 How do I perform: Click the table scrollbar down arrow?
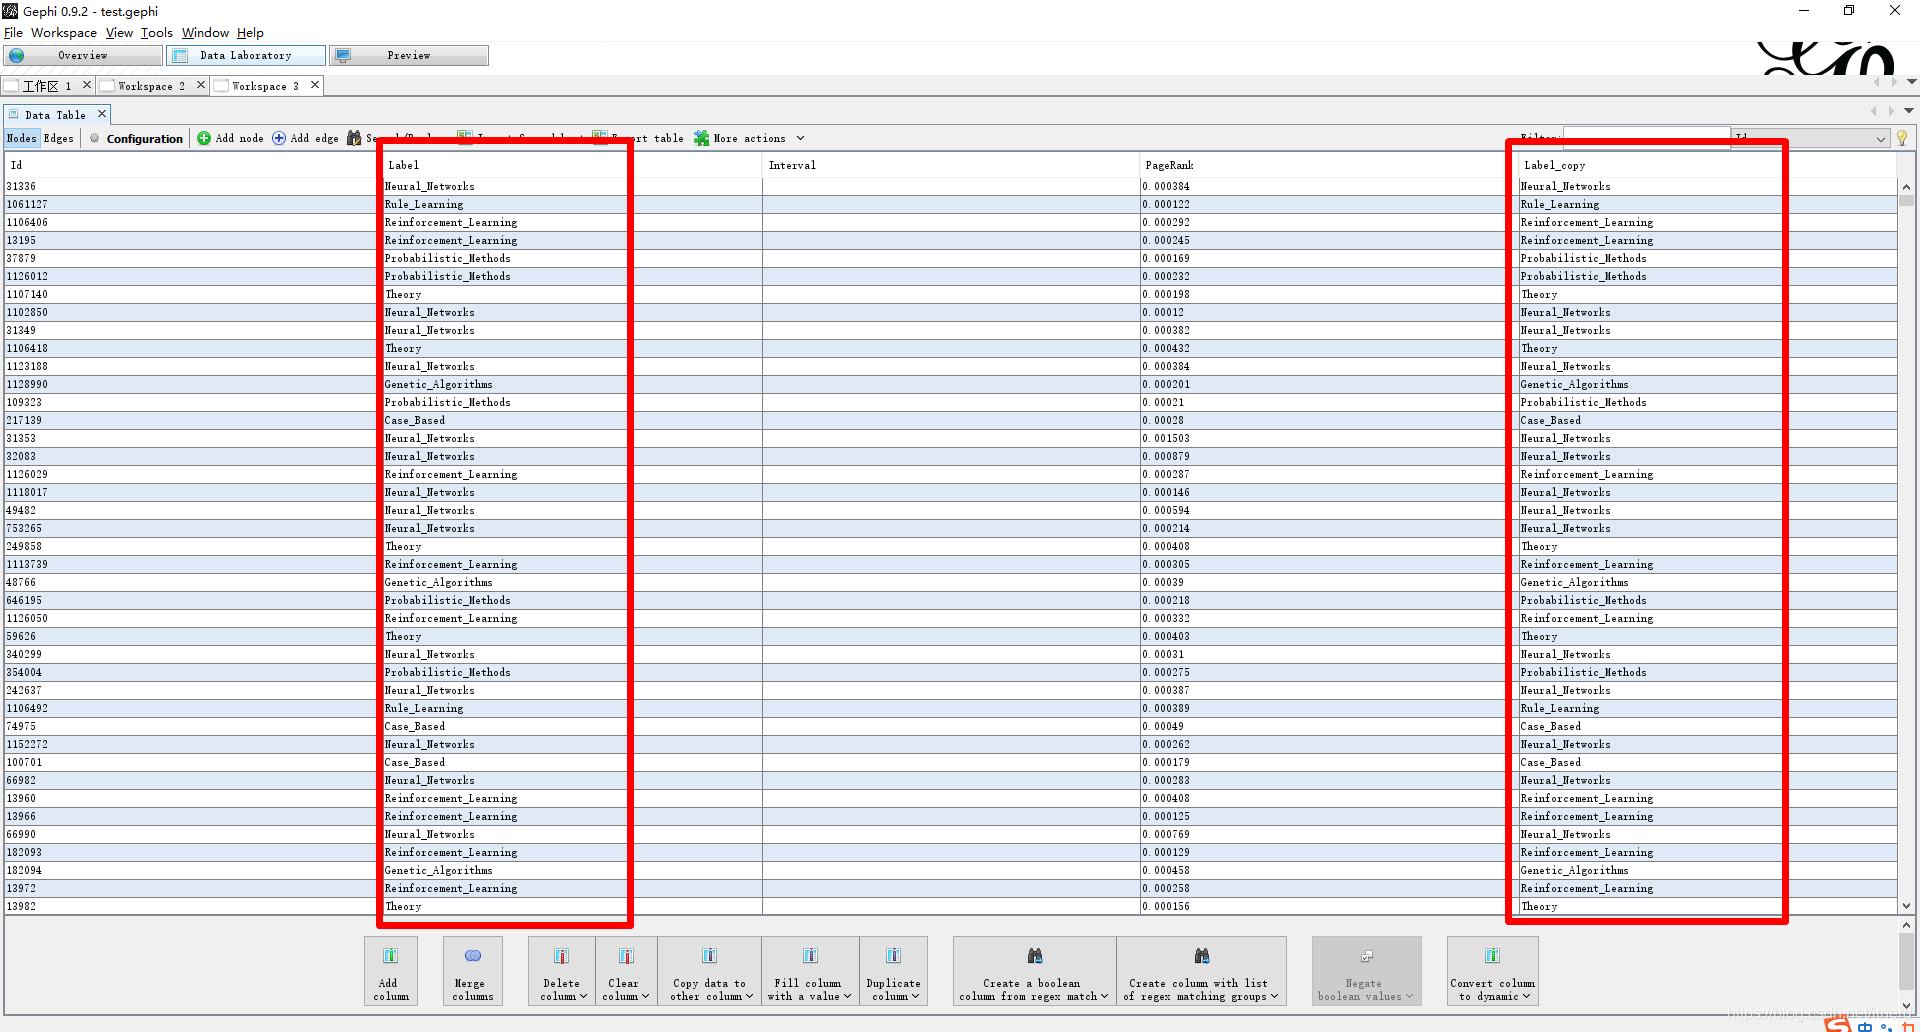click(x=1906, y=906)
